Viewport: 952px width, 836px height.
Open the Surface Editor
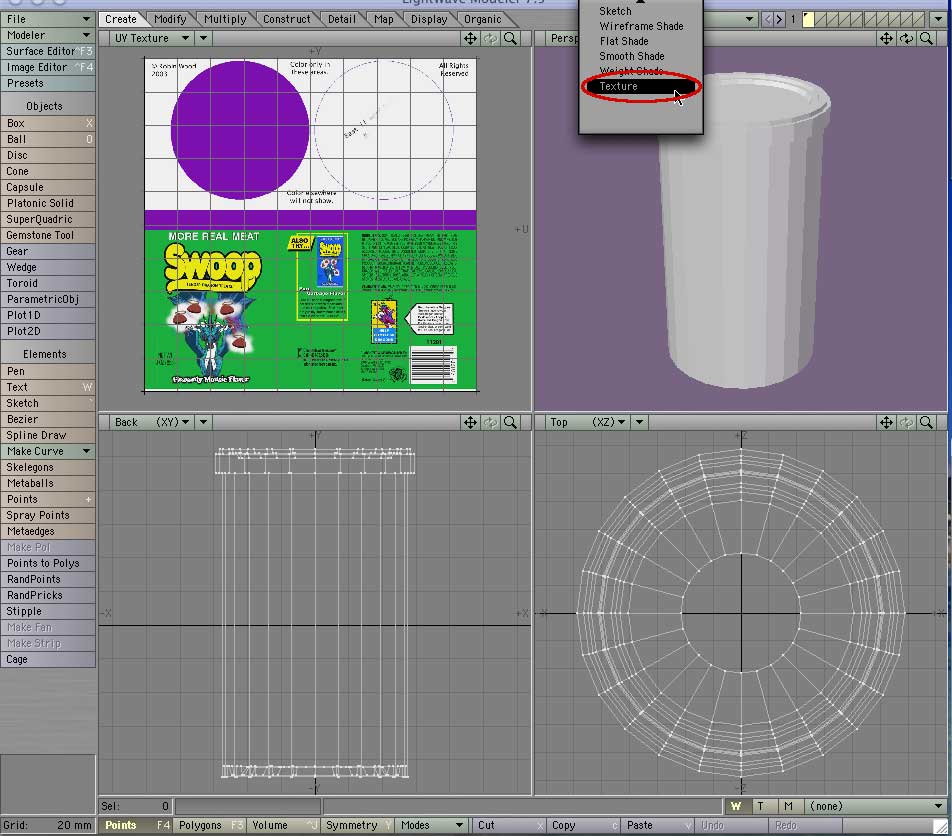click(x=48, y=52)
